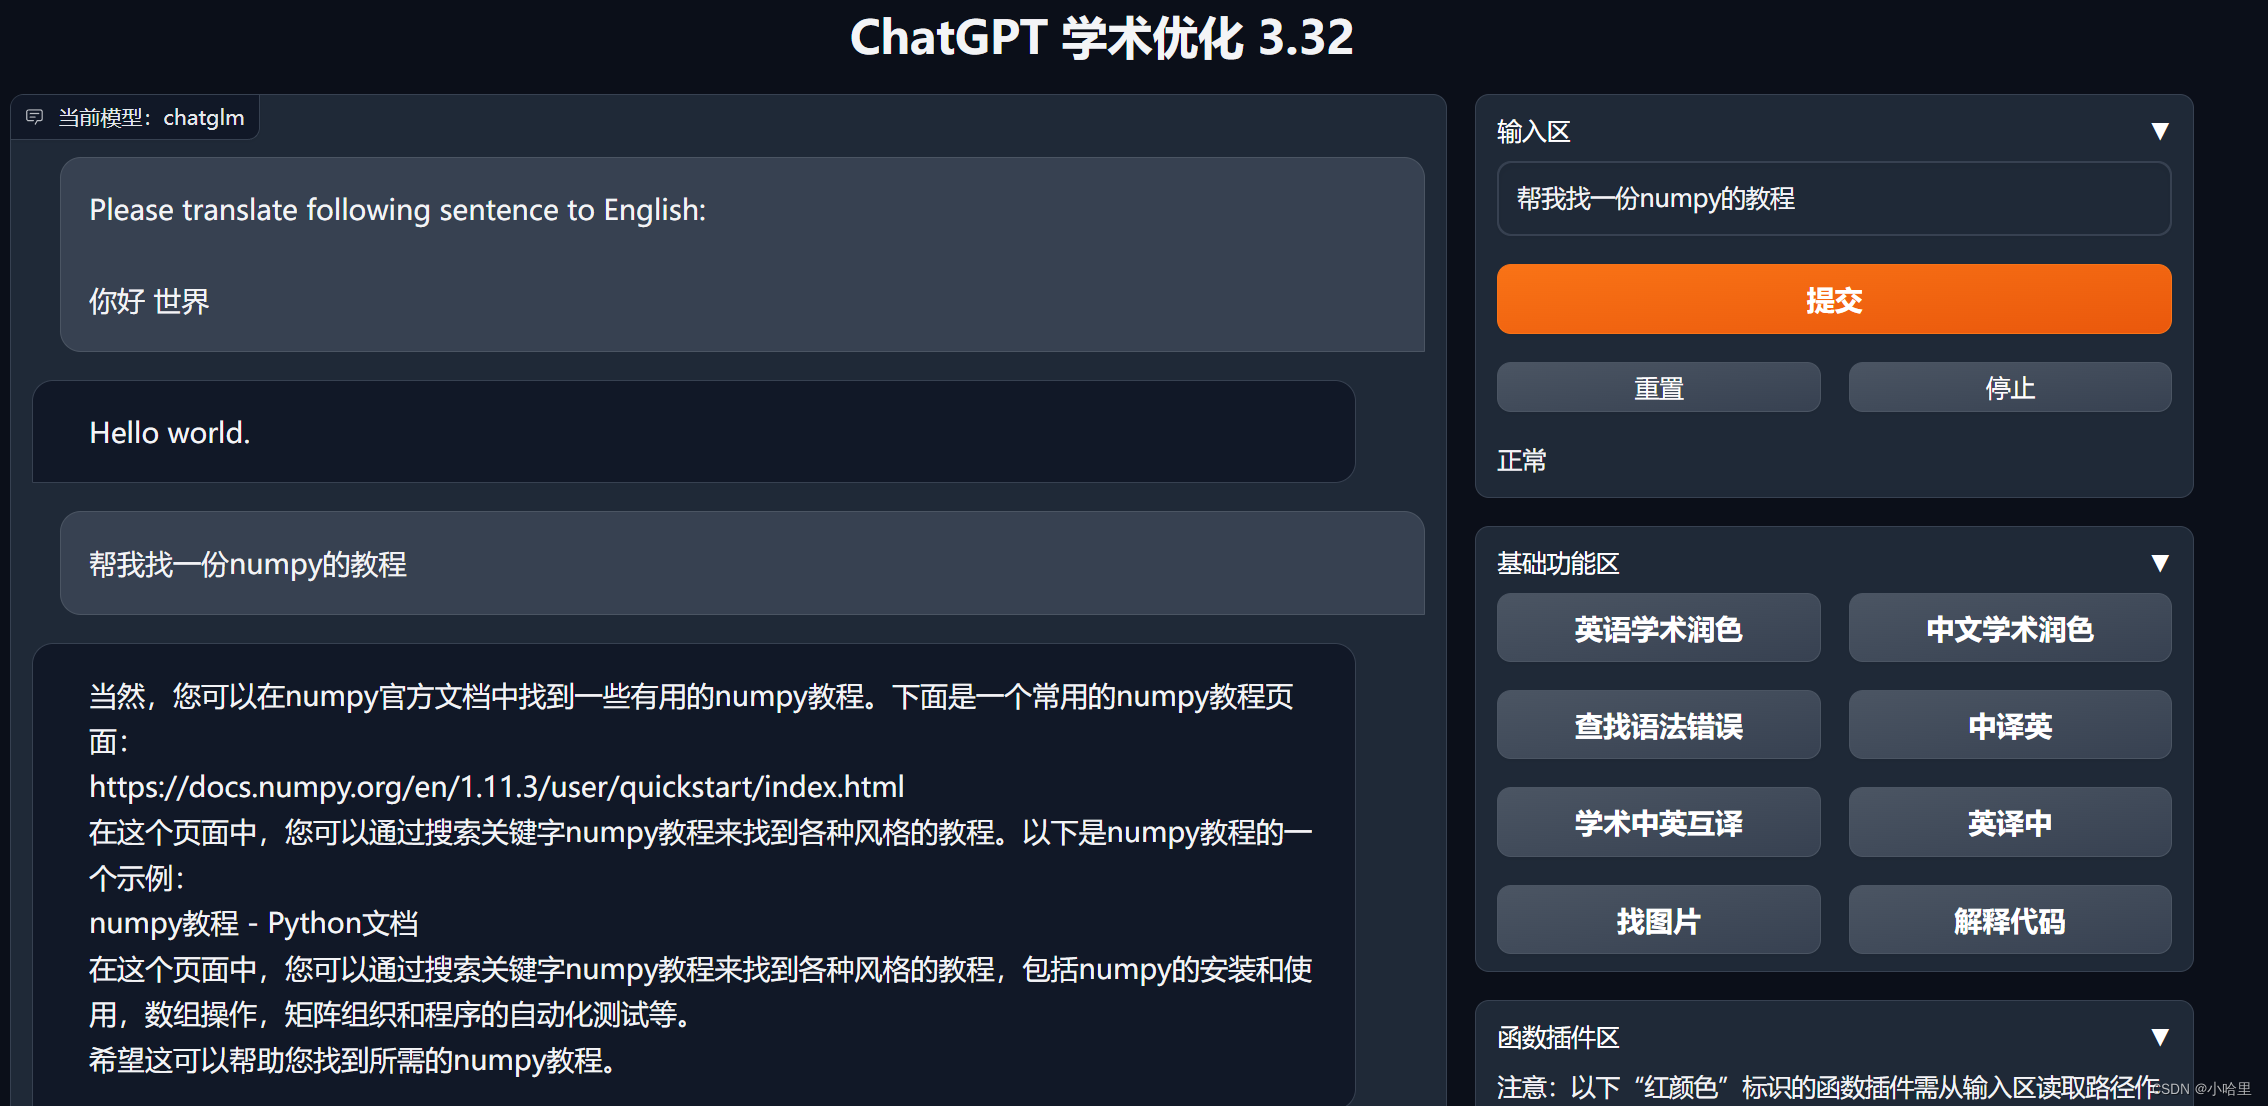Viewport: 2268px width, 1106px height.
Task: Choose 英译中 translation
Action: pyautogui.click(x=2009, y=822)
